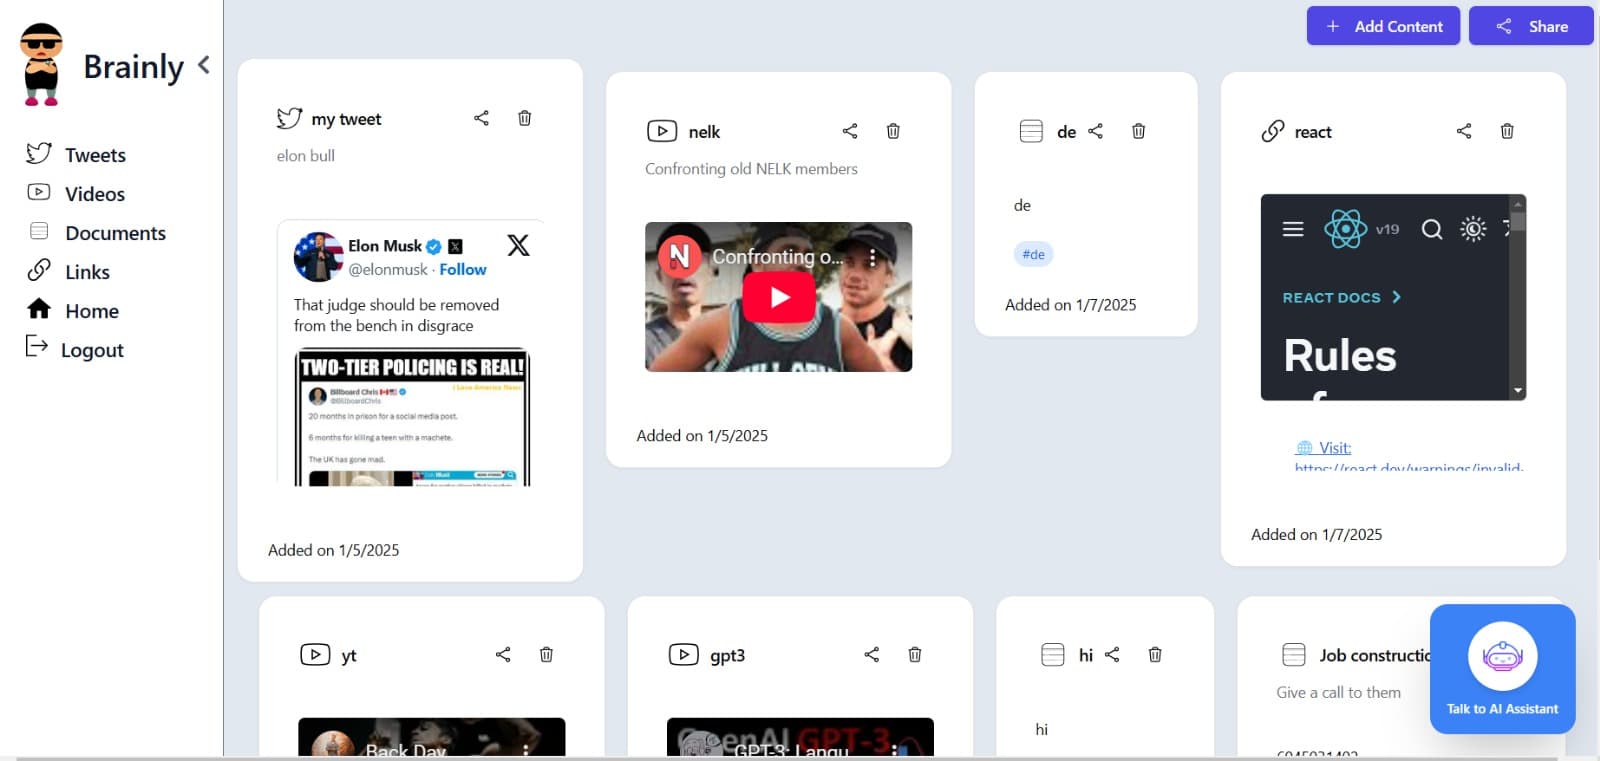Delete the 'hi' document card

coord(1155,654)
